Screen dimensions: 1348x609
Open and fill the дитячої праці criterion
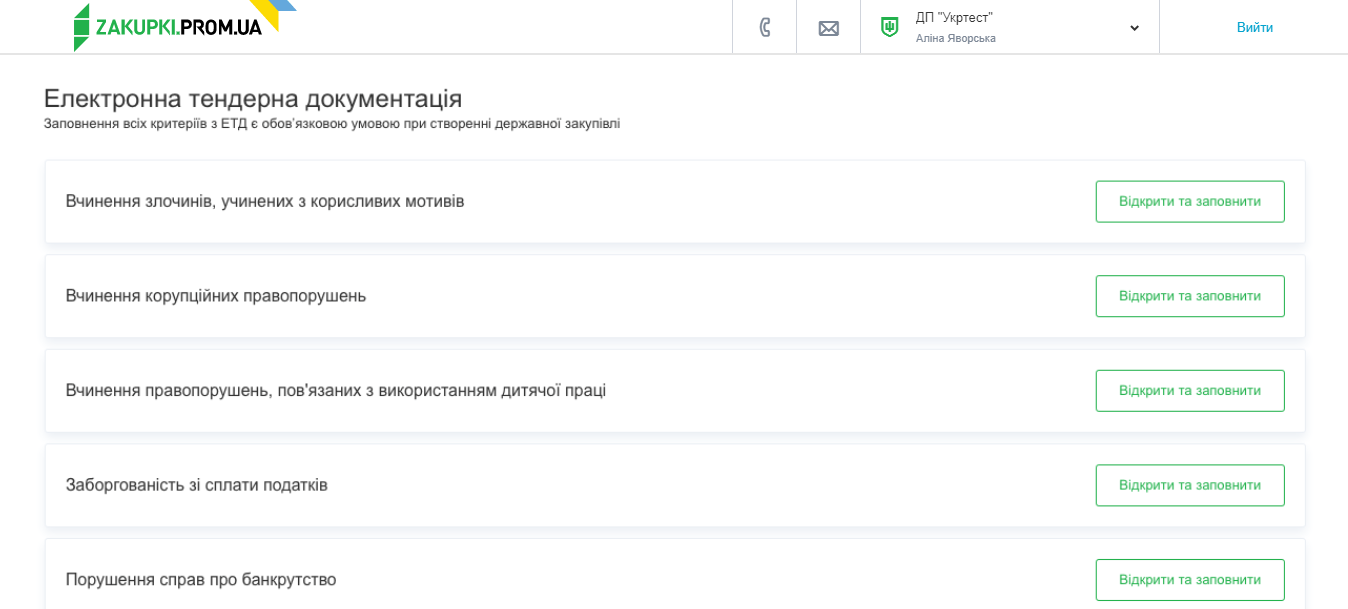(x=1189, y=390)
